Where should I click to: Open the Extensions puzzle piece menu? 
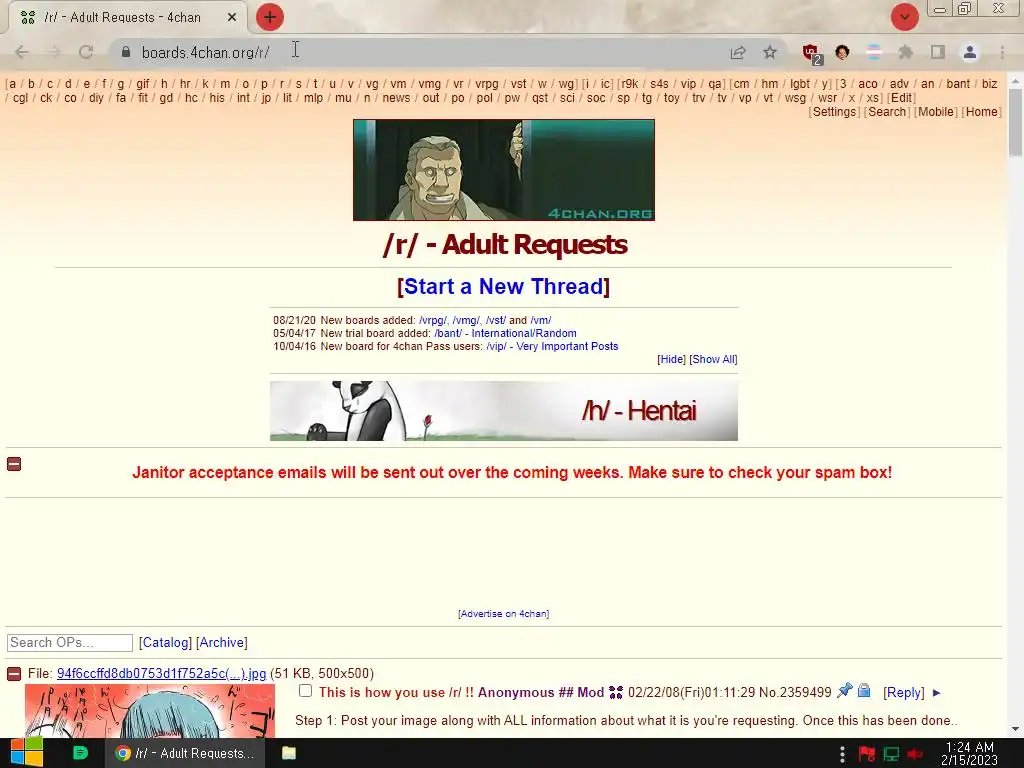tap(906, 52)
